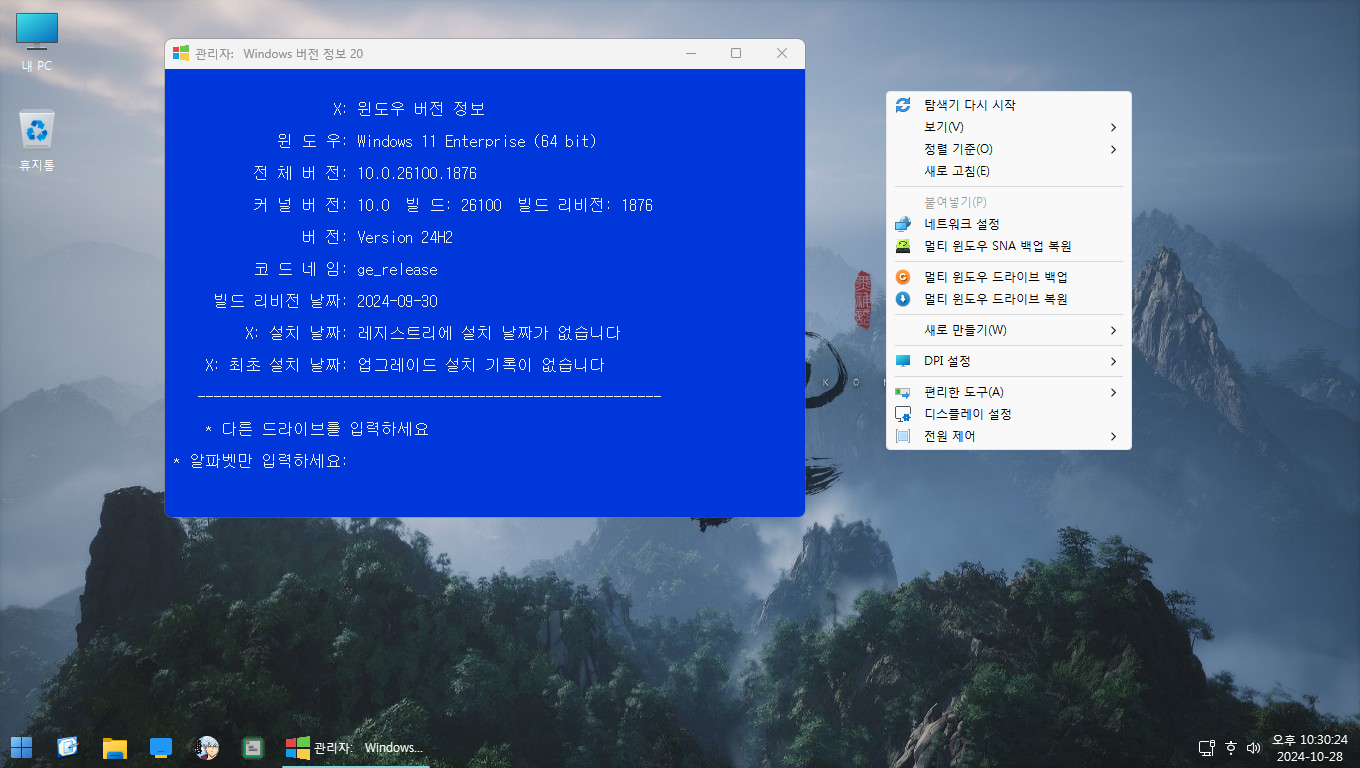Image resolution: width=1360 pixels, height=768 pixels.
Task: Choose 멀티 윈도우 드라이브 복원 blue icon item
Action: 1008,299
